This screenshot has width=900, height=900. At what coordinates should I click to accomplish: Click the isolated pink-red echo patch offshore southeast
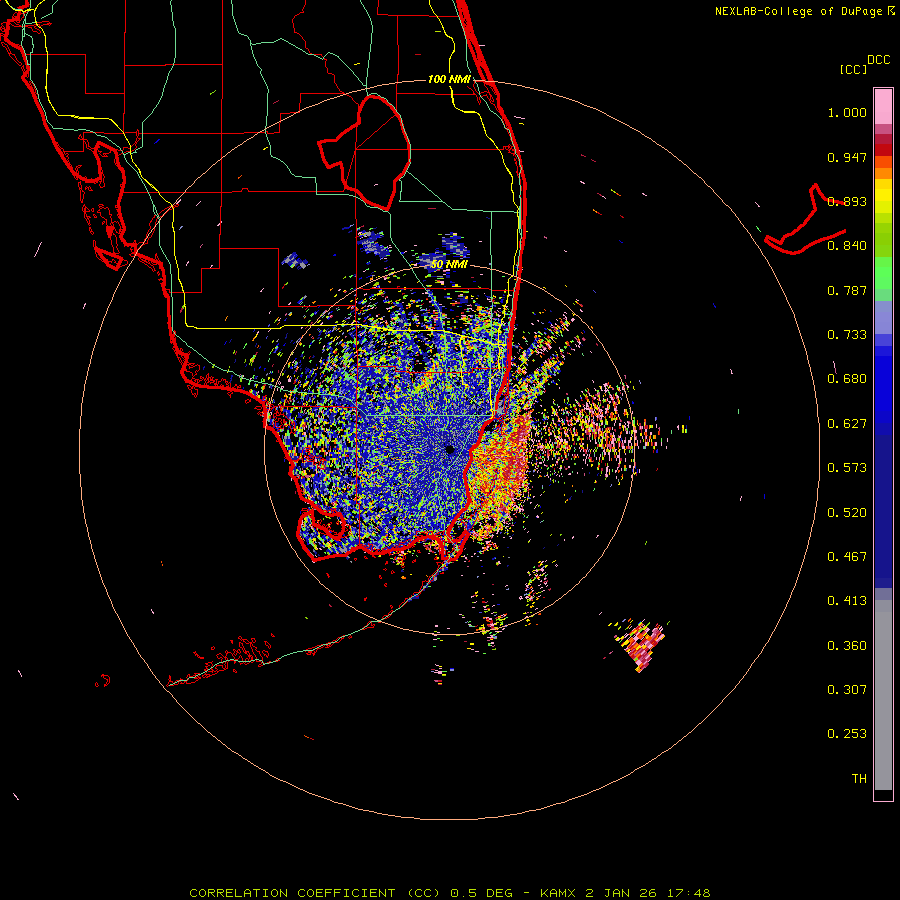[642, 644]
